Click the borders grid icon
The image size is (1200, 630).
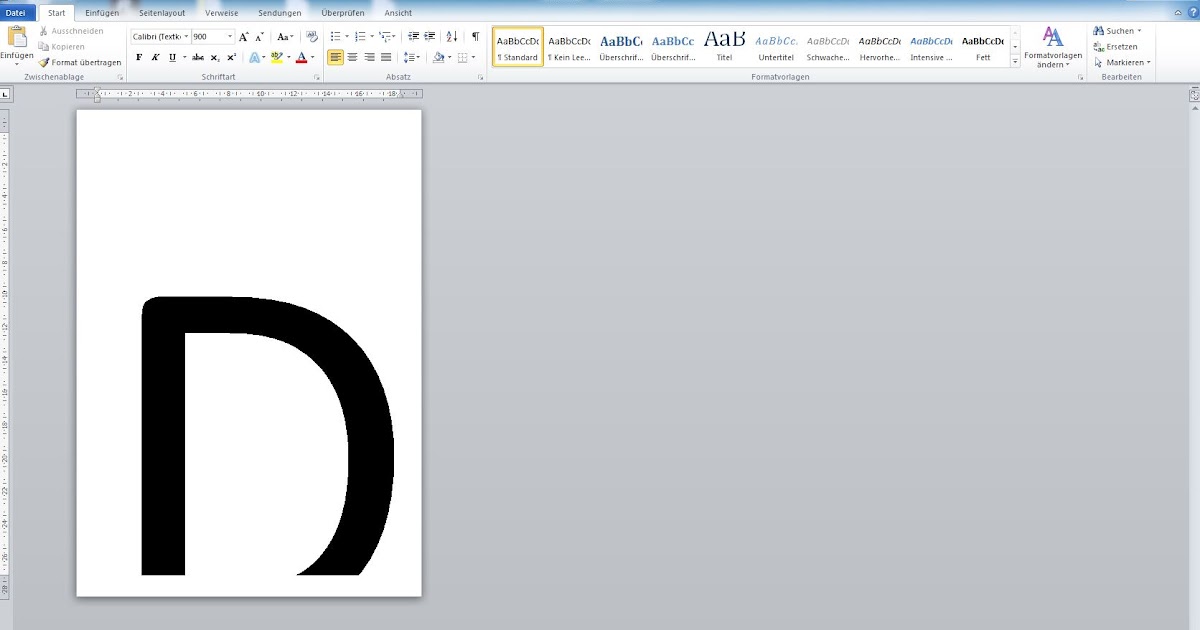[463, 58]
